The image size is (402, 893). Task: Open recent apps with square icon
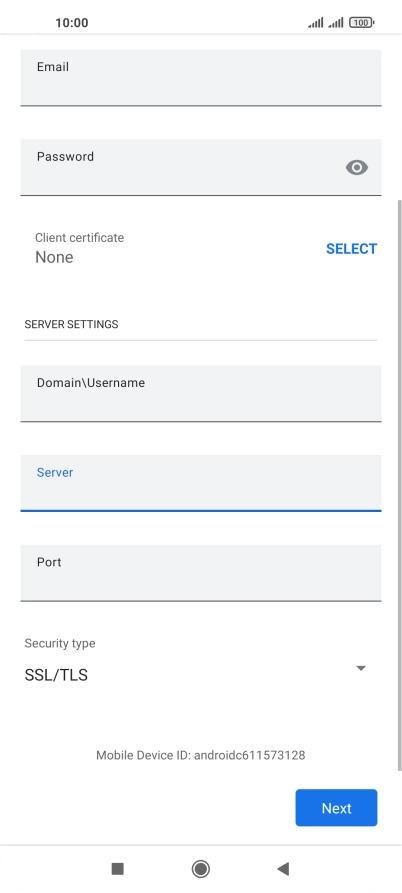[117, 869]
